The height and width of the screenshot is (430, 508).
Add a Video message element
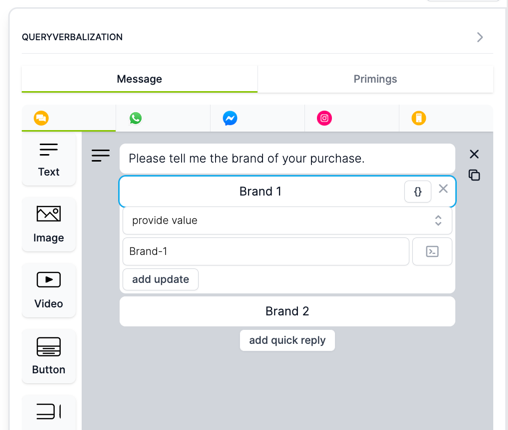coord(49,290)
